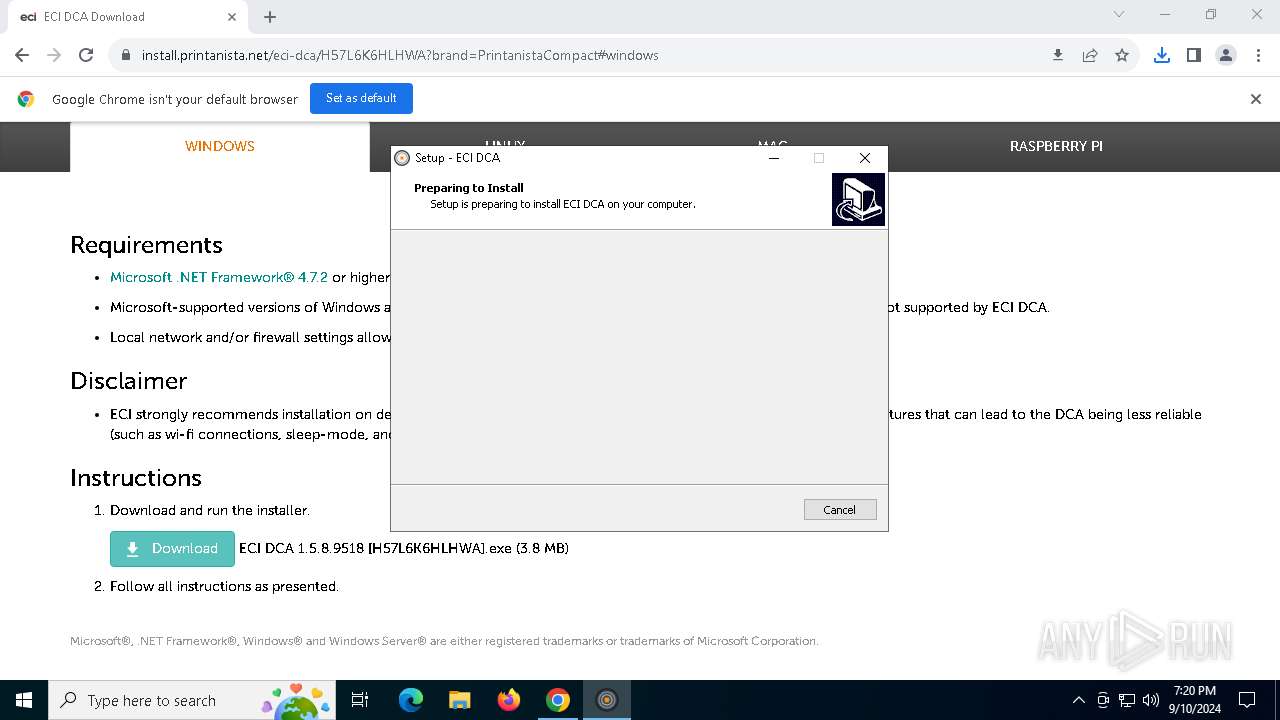
Task: Show hidden system tray icons
Action: [x=1078, y=700]
